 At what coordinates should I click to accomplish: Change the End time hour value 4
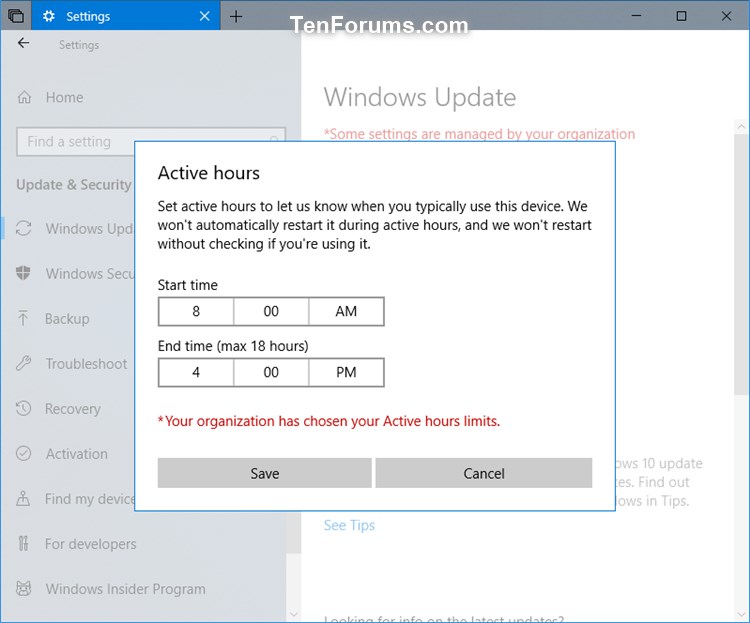click(196, 372)
